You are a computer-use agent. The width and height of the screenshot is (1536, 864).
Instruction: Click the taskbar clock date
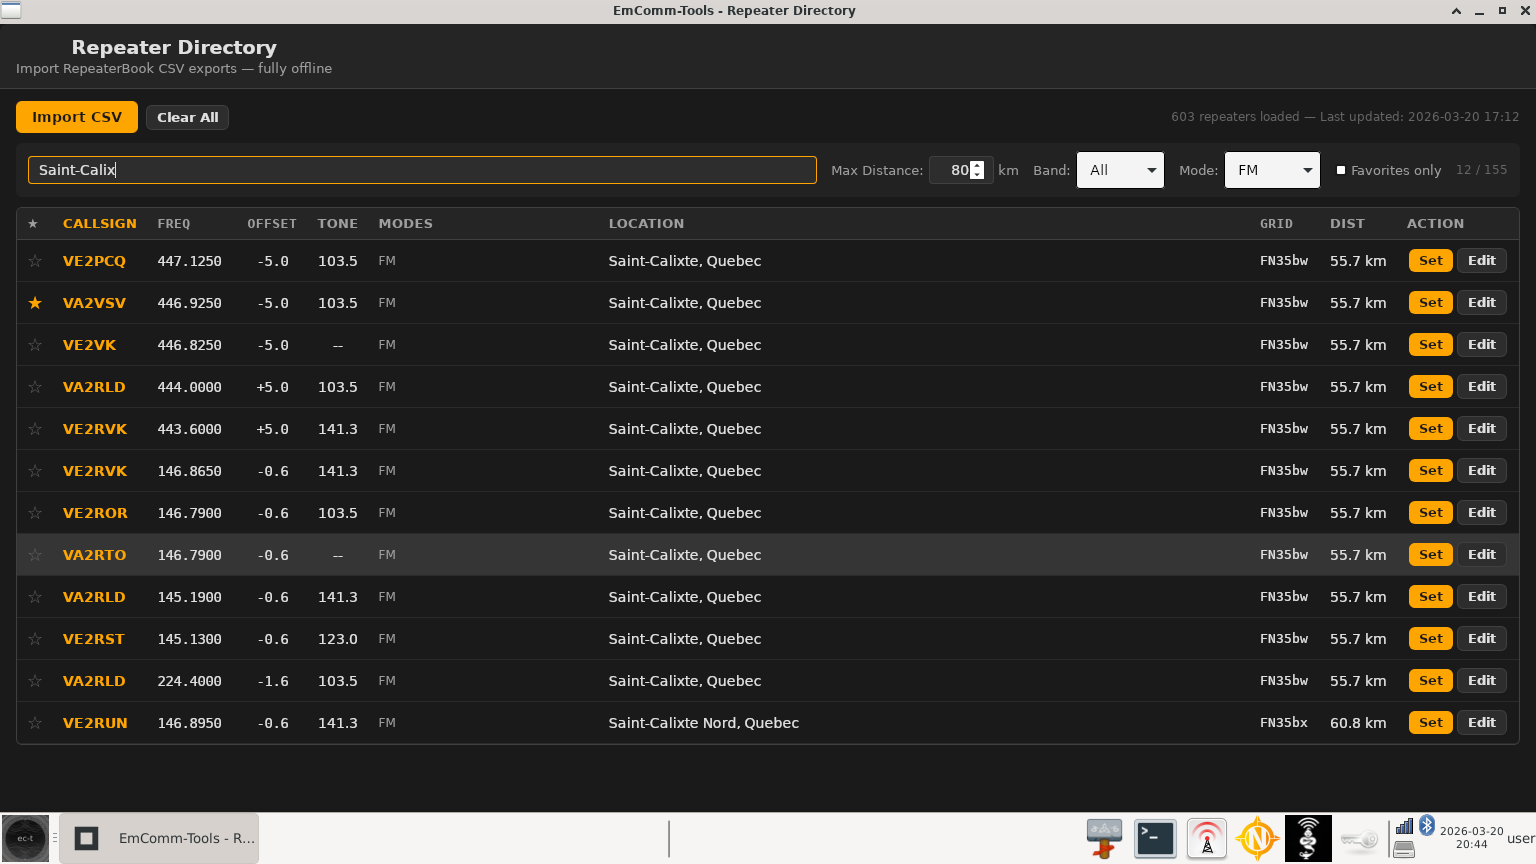[1471, 838]
